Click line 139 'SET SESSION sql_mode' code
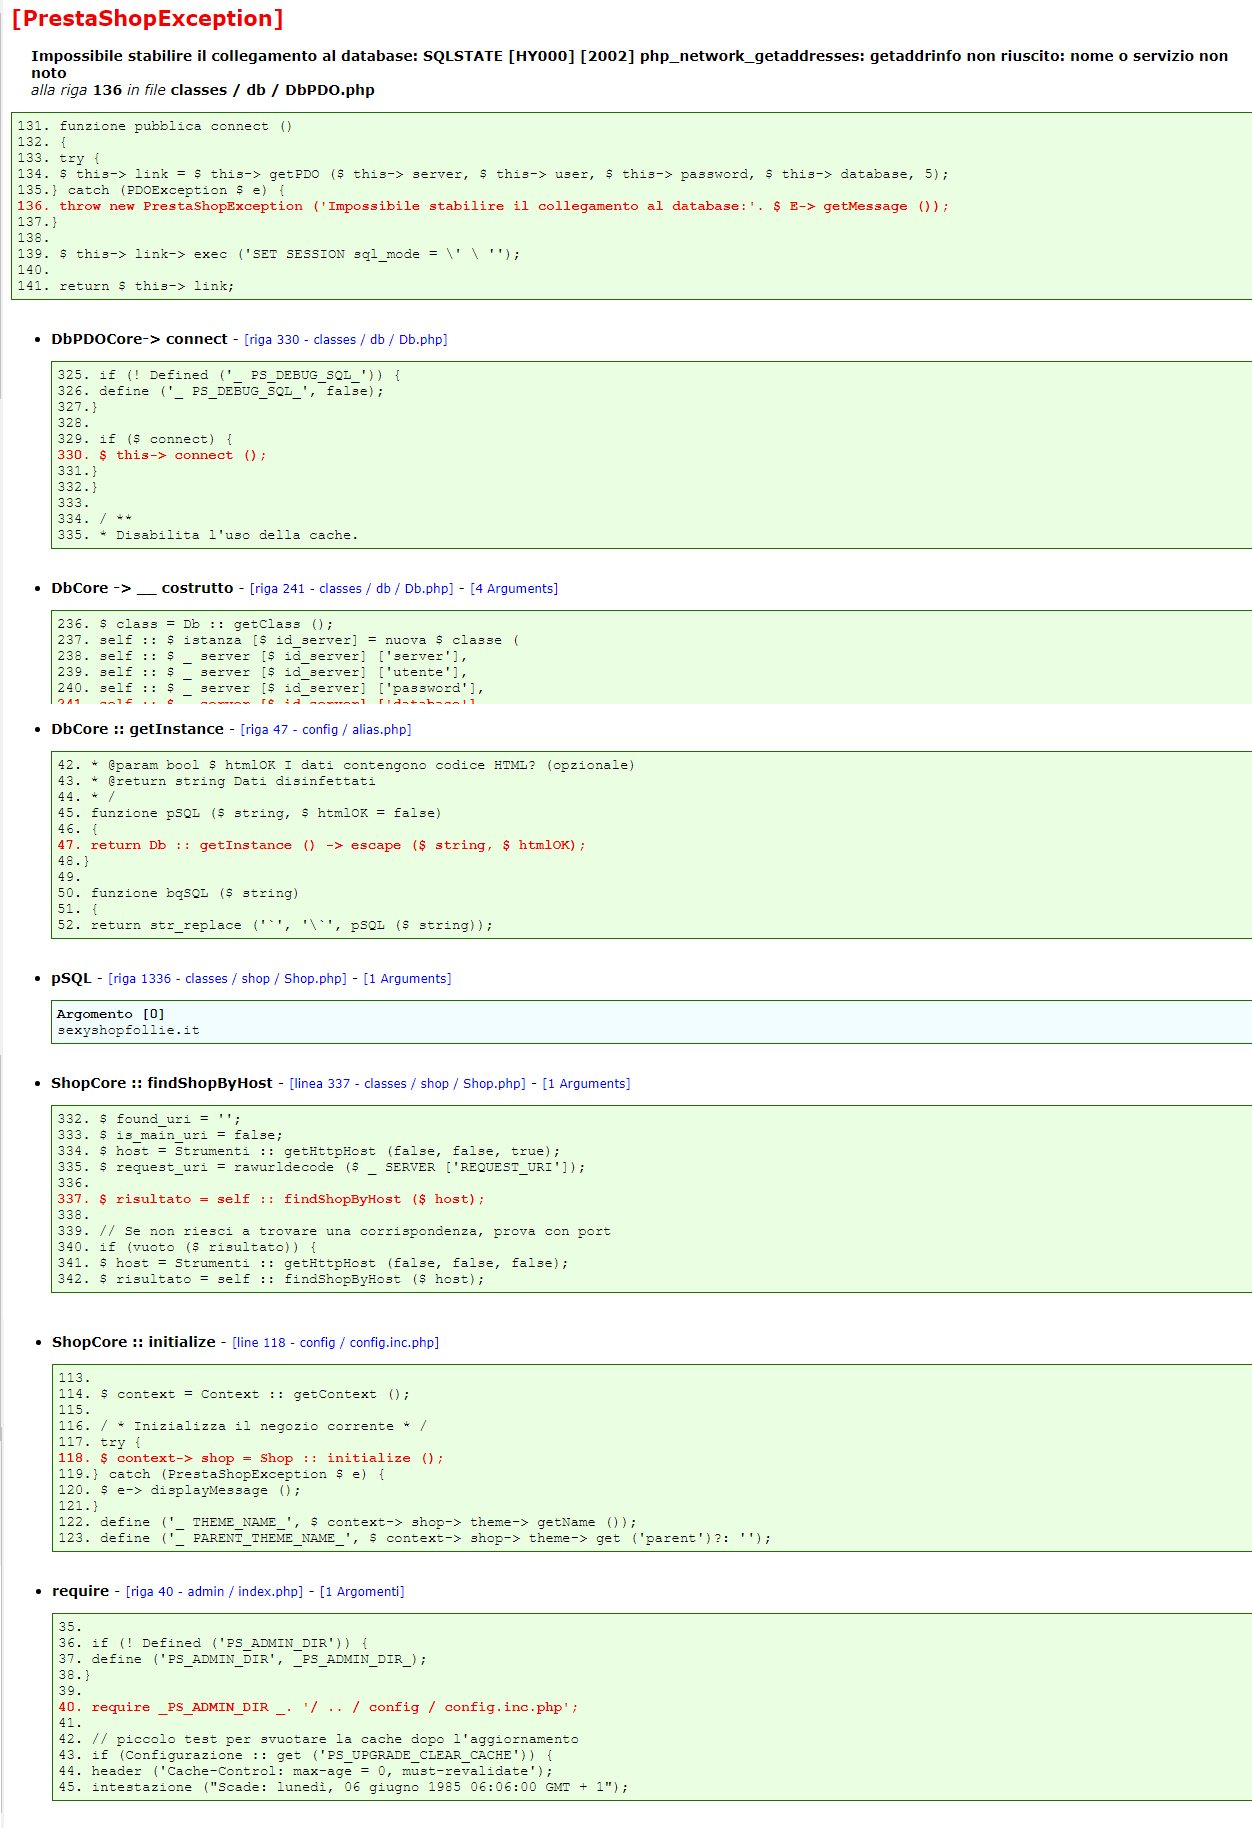The height and width of the screenshot is (1837, 1252). [x=268, y=254]
